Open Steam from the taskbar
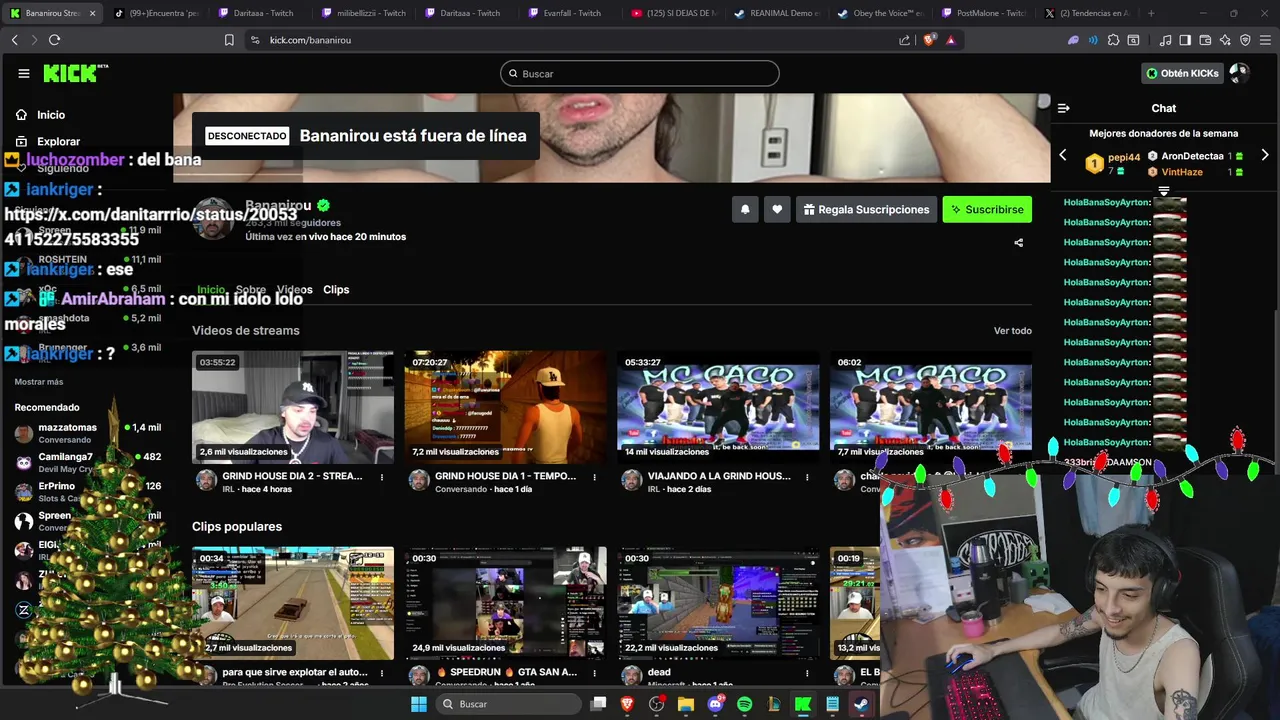This screenshot has width=1280, height=720. (861, 704)
